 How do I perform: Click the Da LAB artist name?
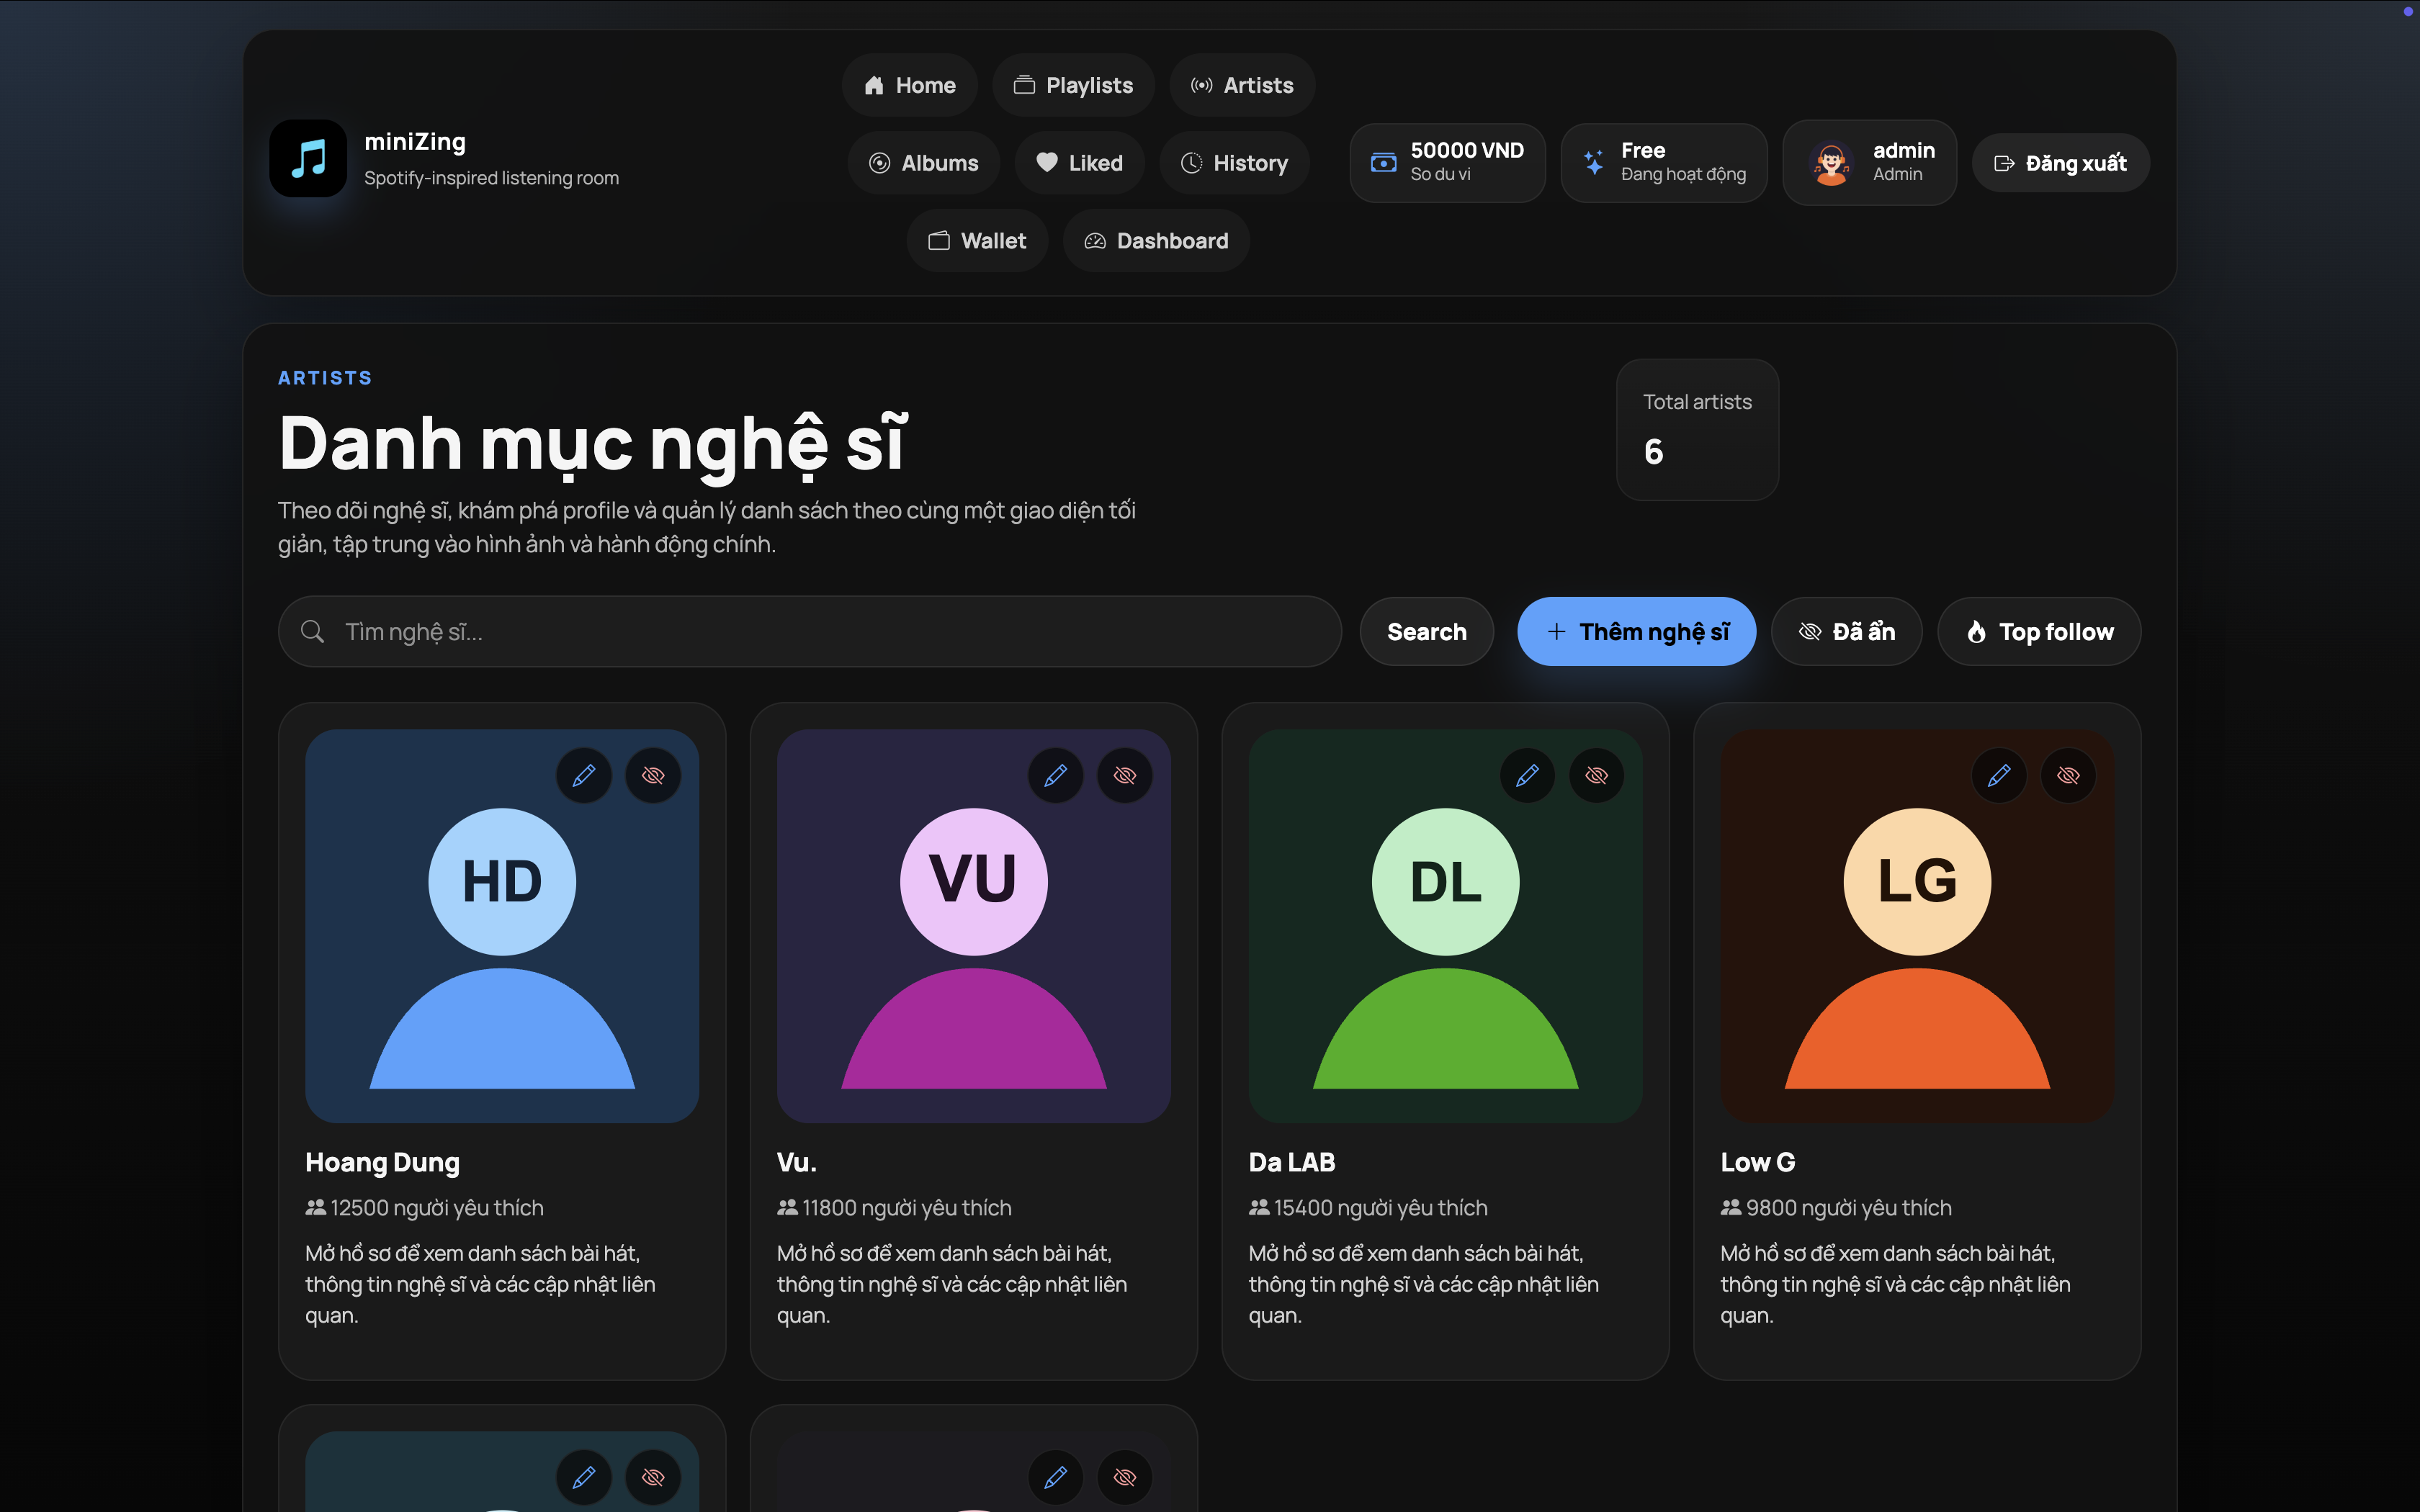[1292, 1162]
